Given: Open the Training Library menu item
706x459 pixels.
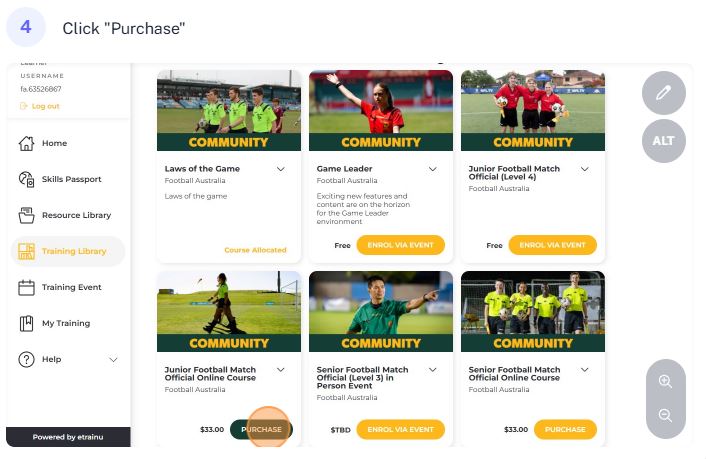Looking at the screenshot, I should 68,251.
